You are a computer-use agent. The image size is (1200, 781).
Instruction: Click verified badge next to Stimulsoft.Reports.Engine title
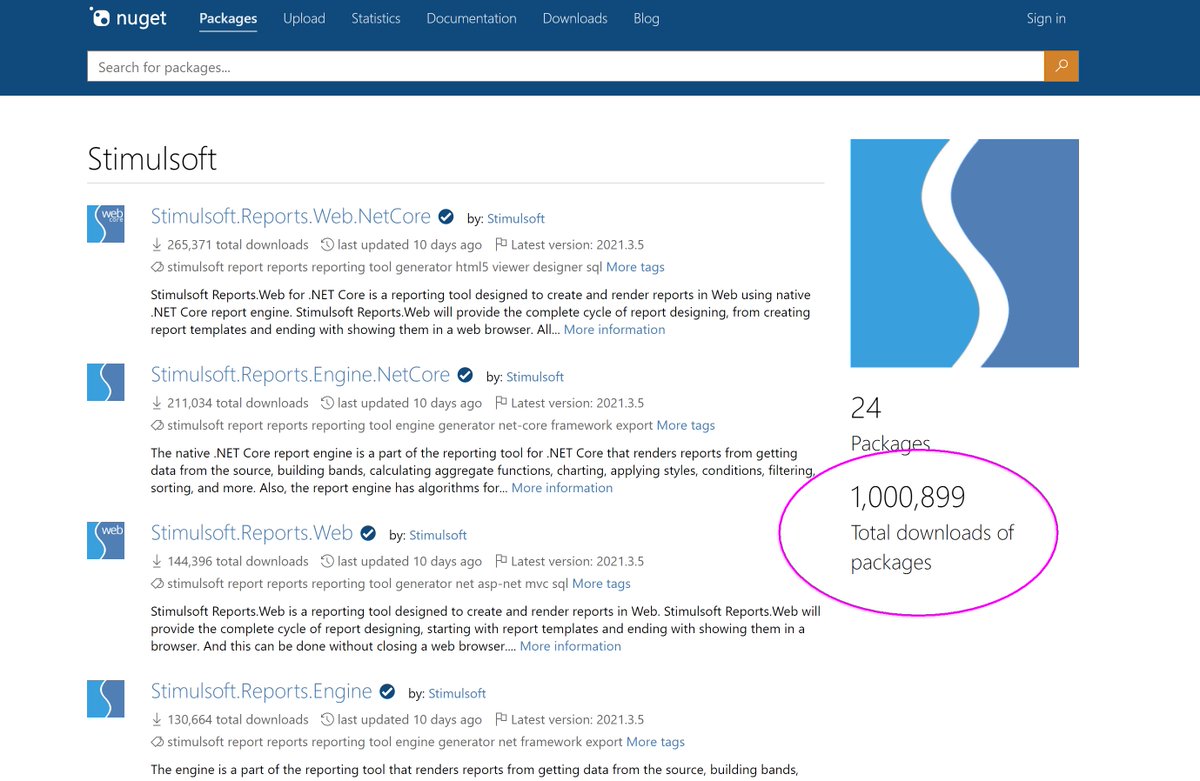(387, 691)
